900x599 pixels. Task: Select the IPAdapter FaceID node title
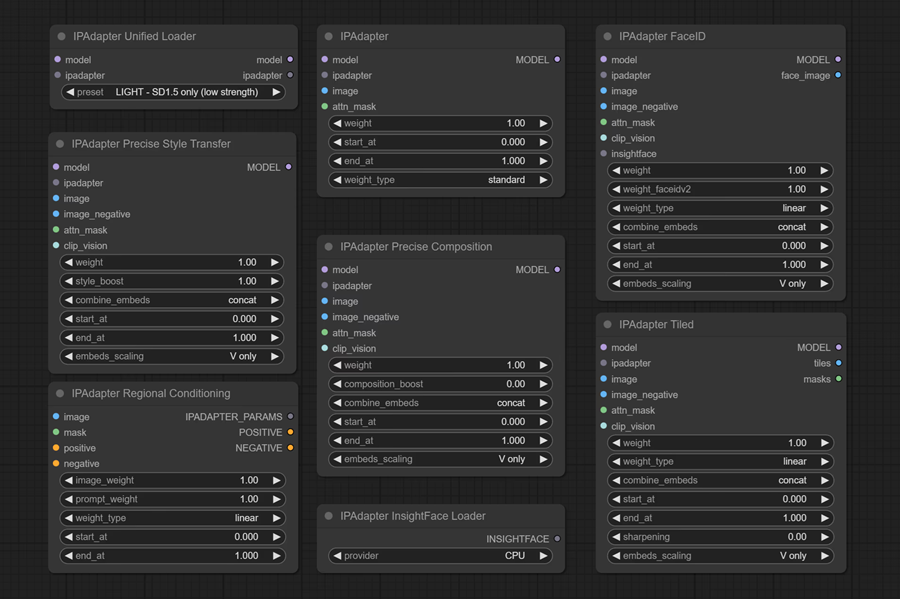[662, 36]
